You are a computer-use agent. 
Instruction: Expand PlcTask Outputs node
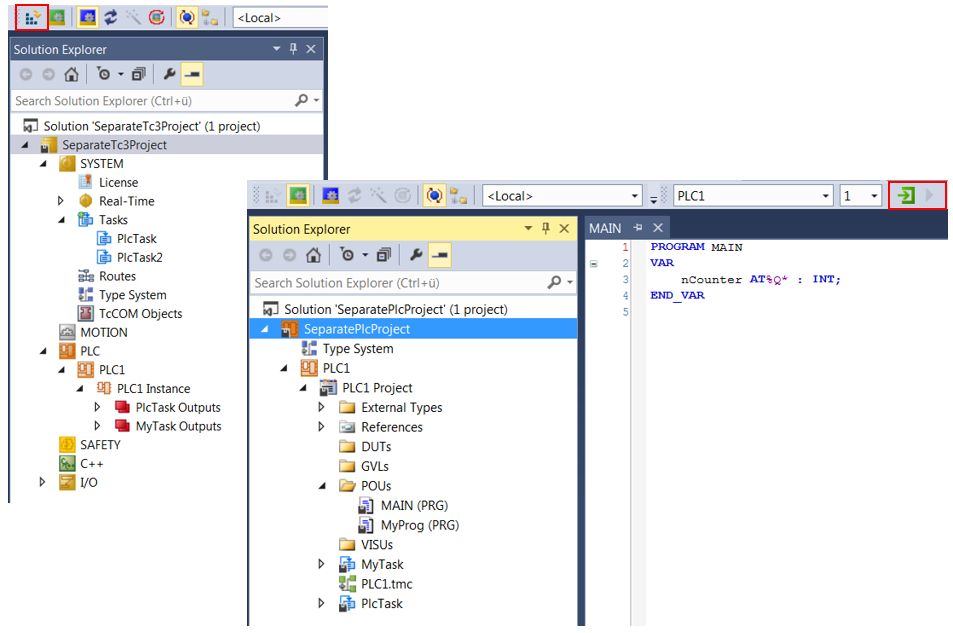tap(97, 407)
